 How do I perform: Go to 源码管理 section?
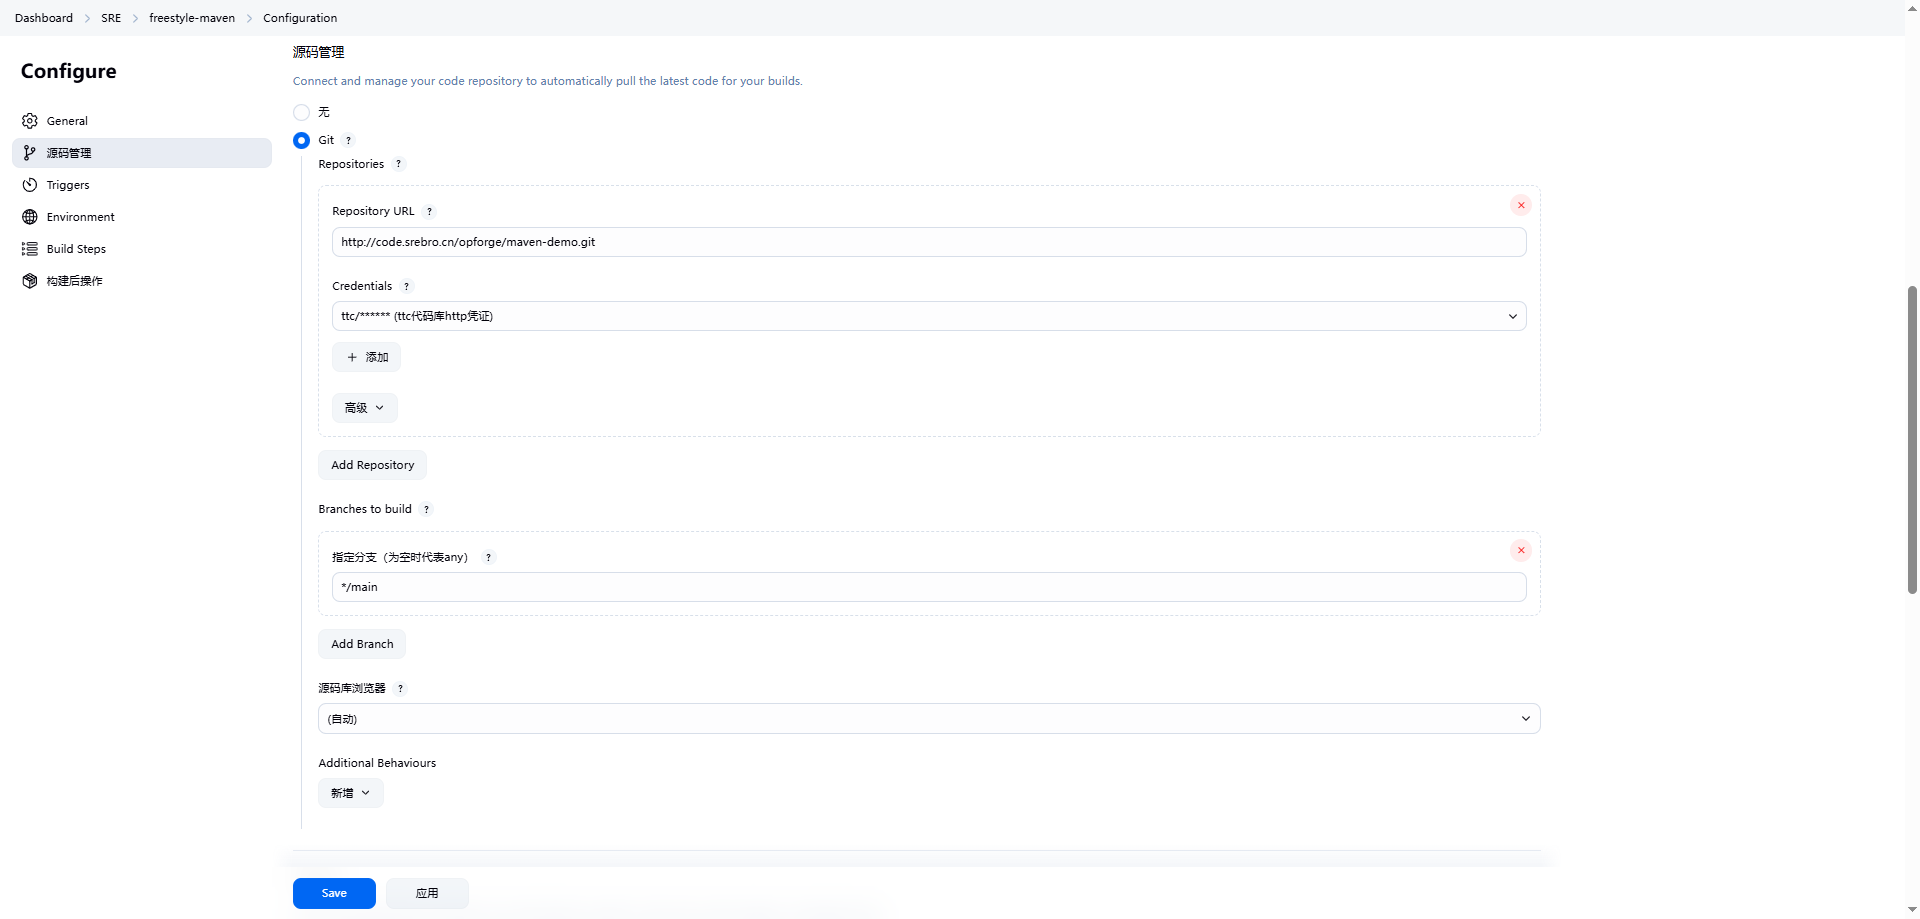tap(142, 153)
